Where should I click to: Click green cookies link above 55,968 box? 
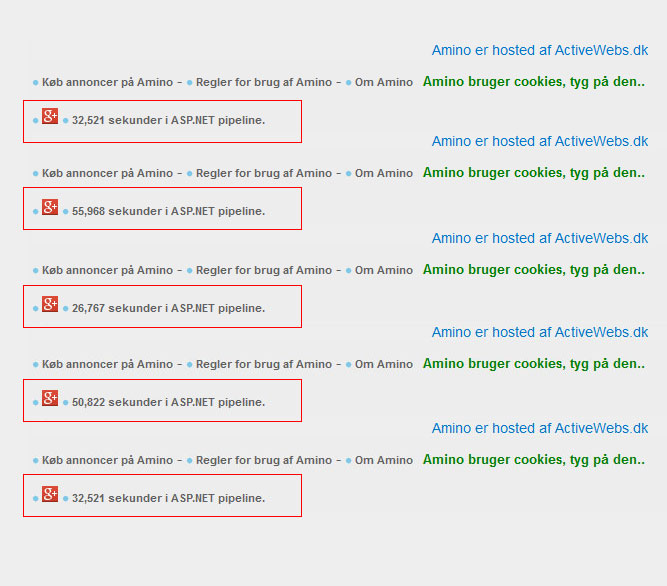tap(533, 173)
